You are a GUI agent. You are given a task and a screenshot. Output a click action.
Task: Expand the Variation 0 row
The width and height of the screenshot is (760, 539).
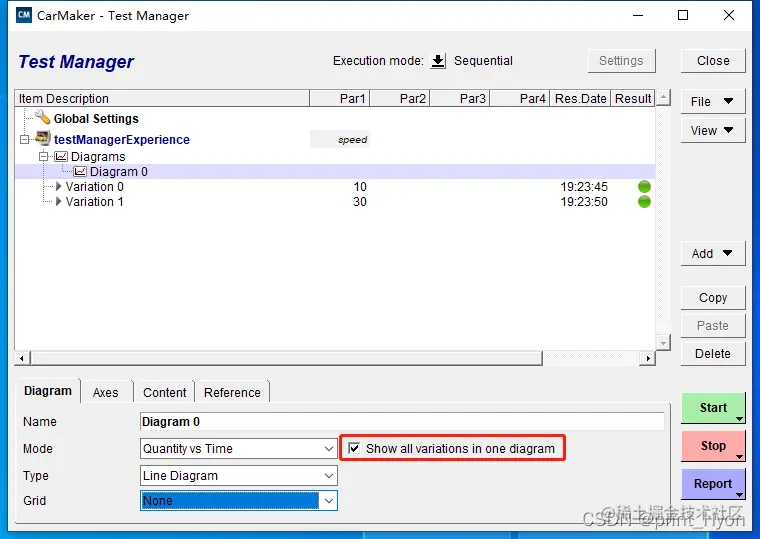coord(58,186)
